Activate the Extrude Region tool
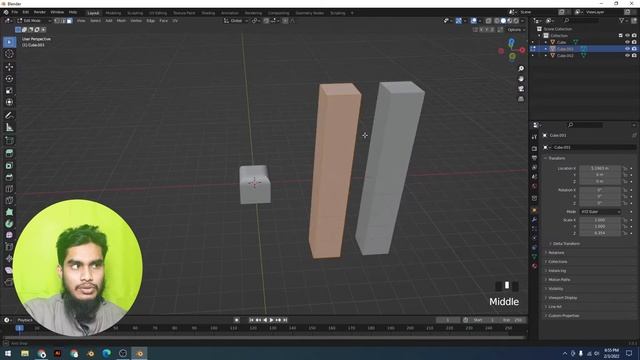The height and width of the screenshot is (360, 640). coord(9,153)
